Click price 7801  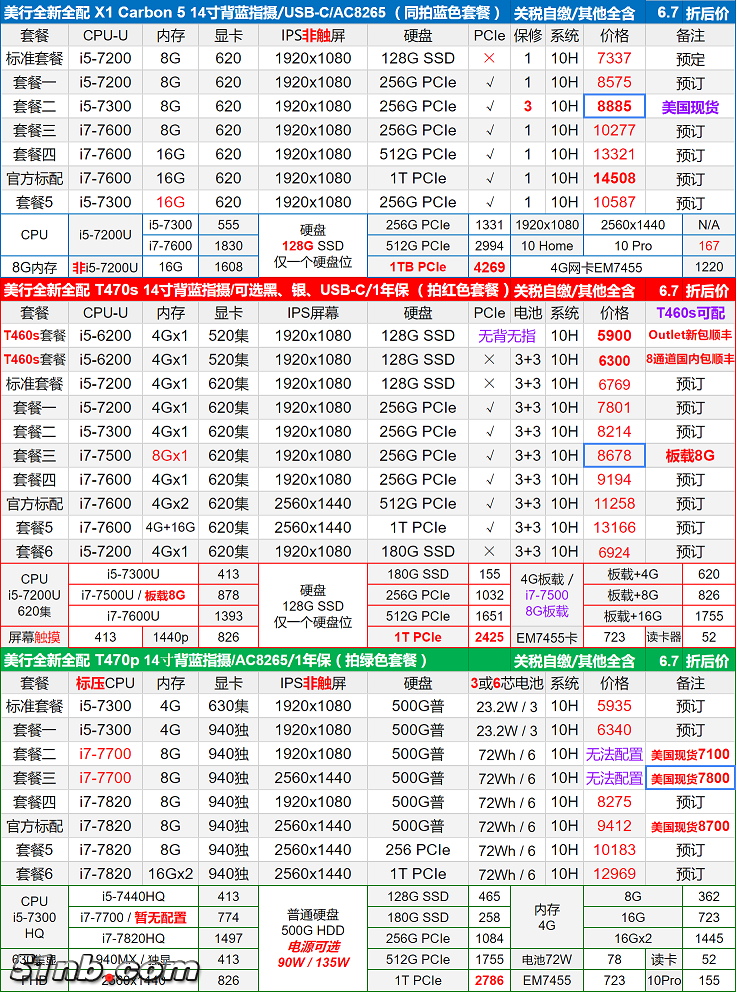tap(614, 408)
